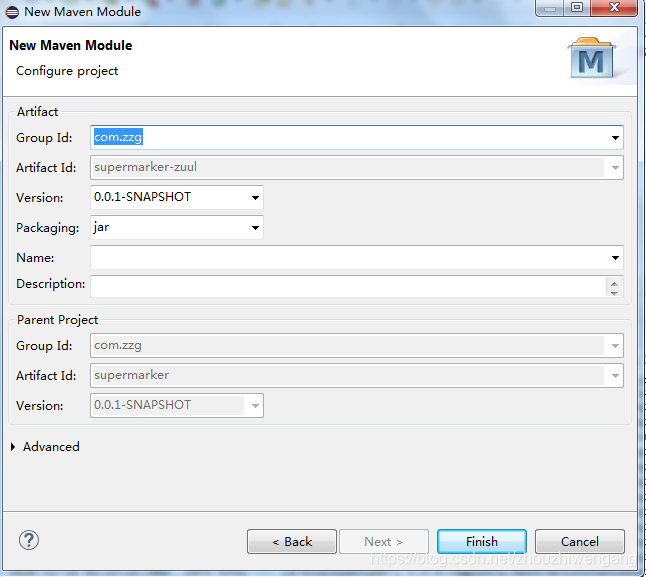The image size is (646, 577).
Task: Click the Eclipse icon in title bar
Action: [12, 12]
